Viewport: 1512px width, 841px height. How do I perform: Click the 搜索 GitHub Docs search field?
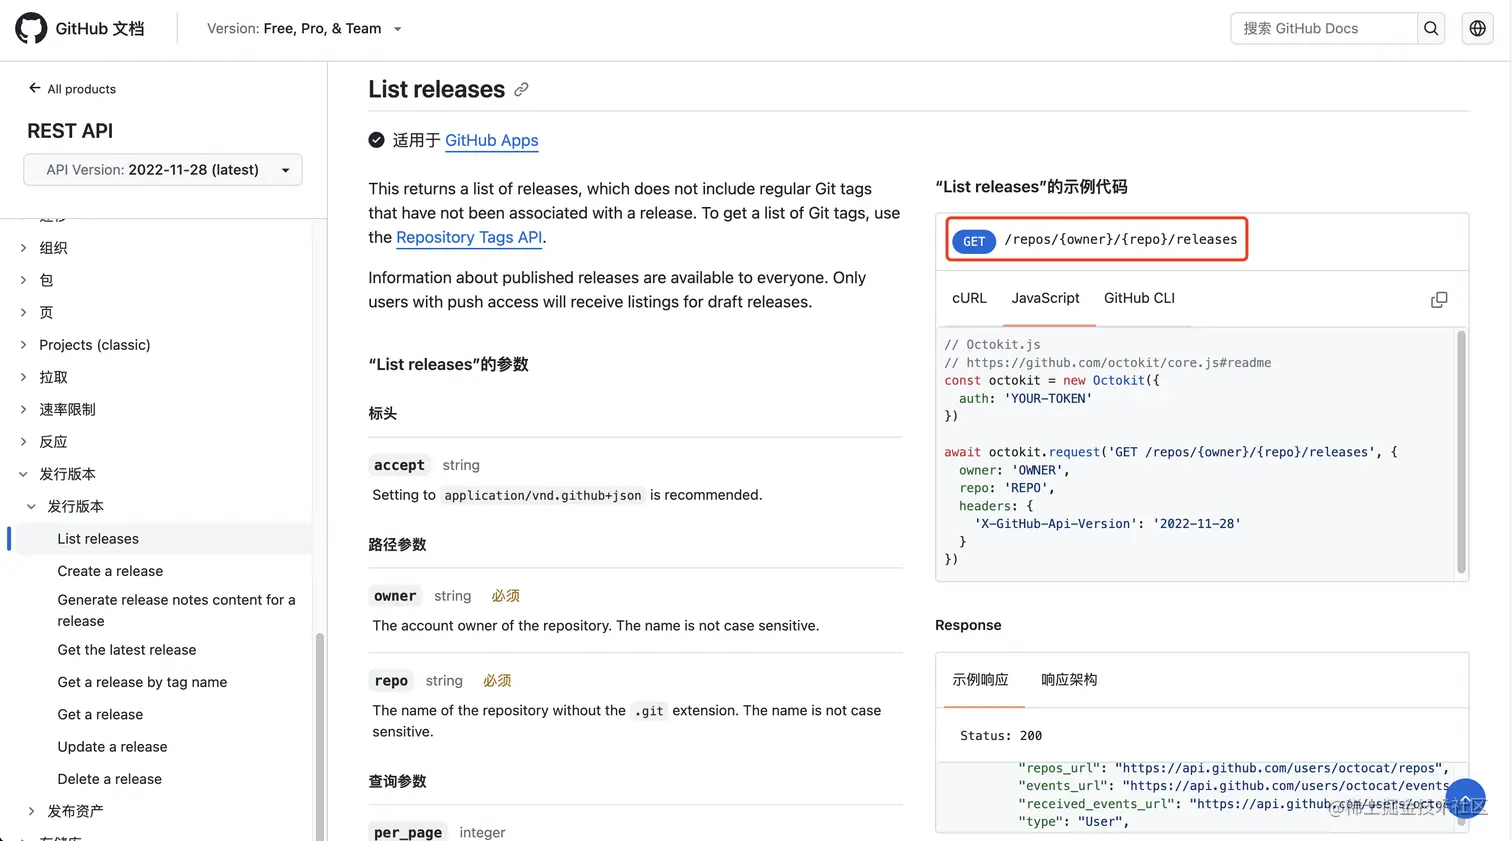[1324, 28]
